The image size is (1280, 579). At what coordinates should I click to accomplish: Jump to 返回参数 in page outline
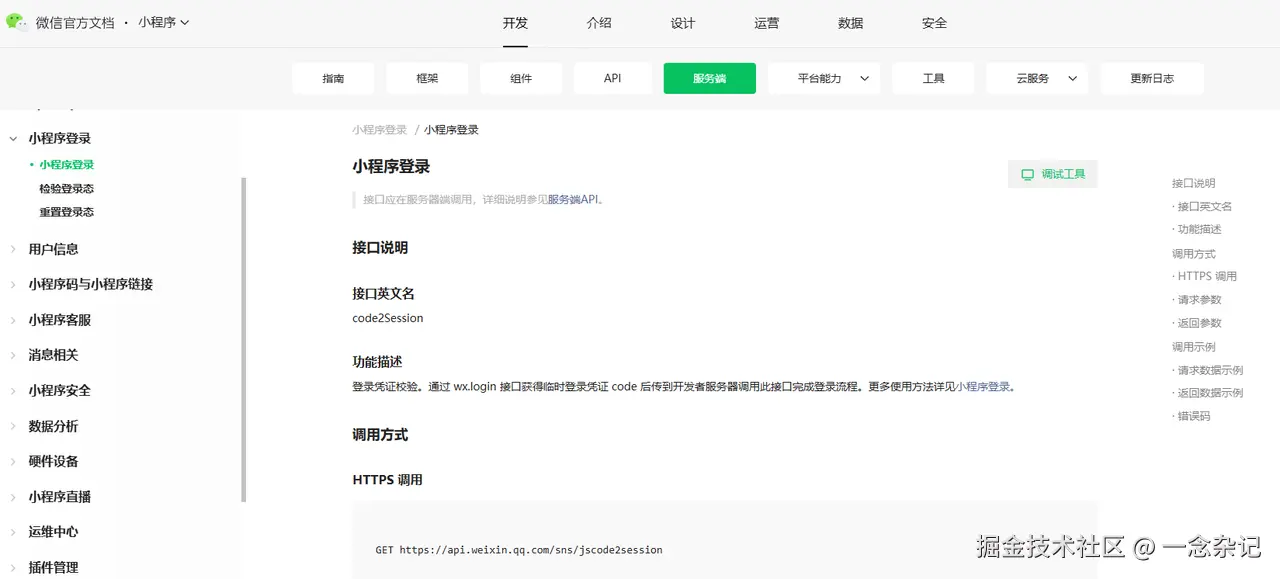1200,323
